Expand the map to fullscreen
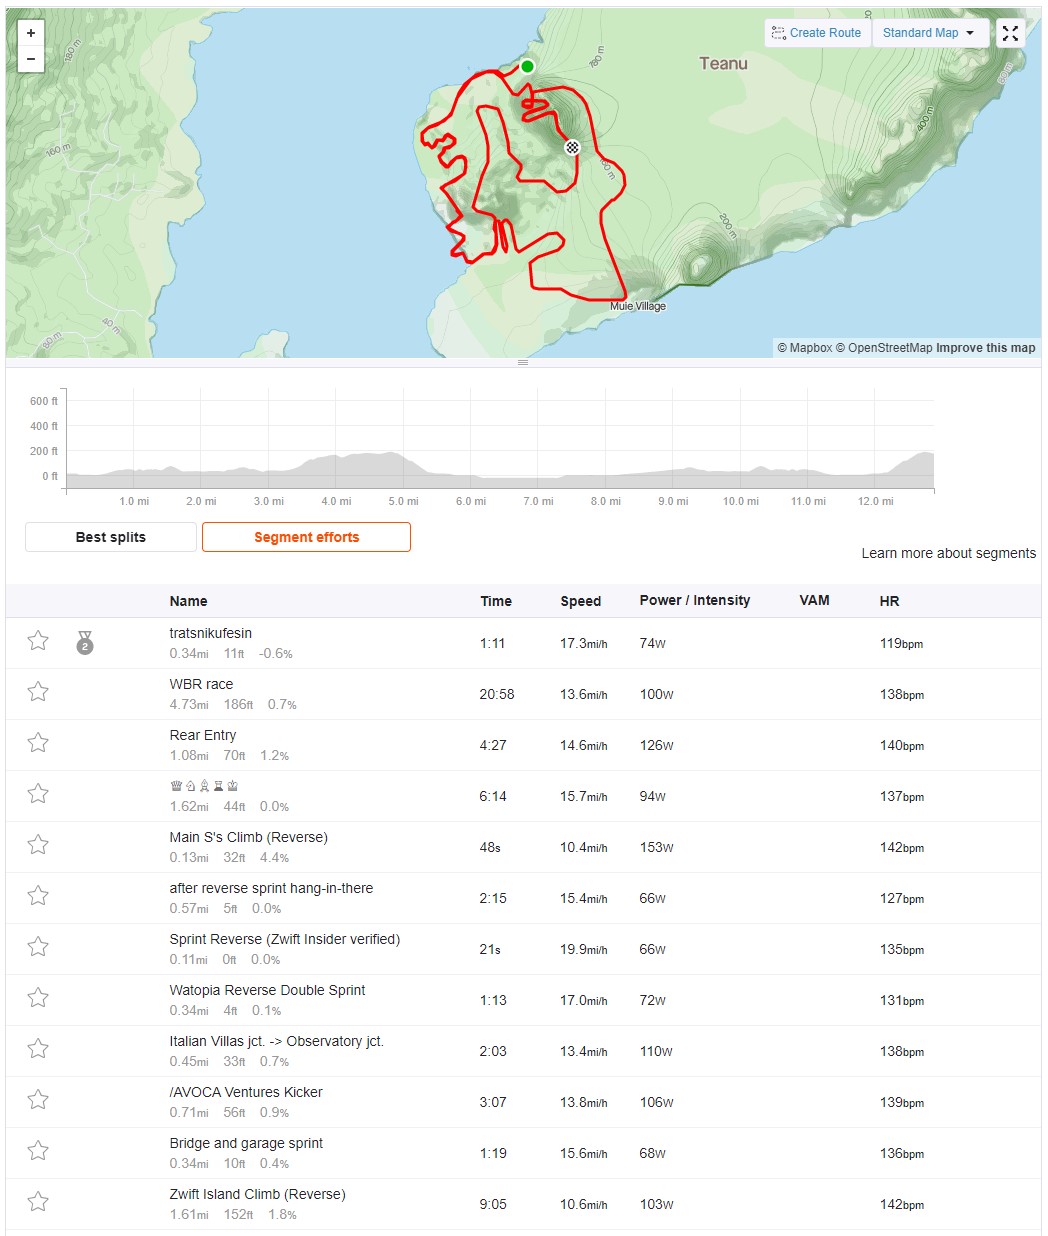The width and height of the screenshot is (1048, 1236). 1010,33
